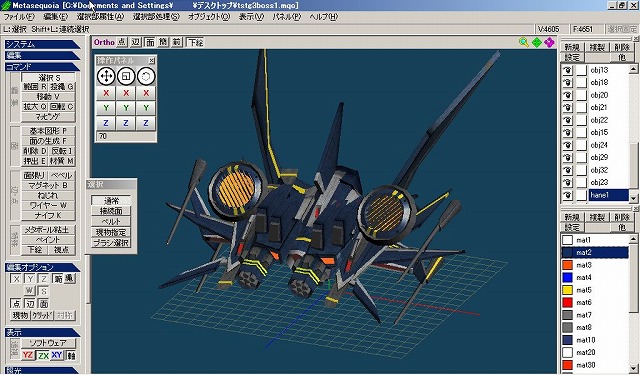This screenshot has width=640, height=375.
Task: Open the パネル(P) menu
Action: [287, 17]
